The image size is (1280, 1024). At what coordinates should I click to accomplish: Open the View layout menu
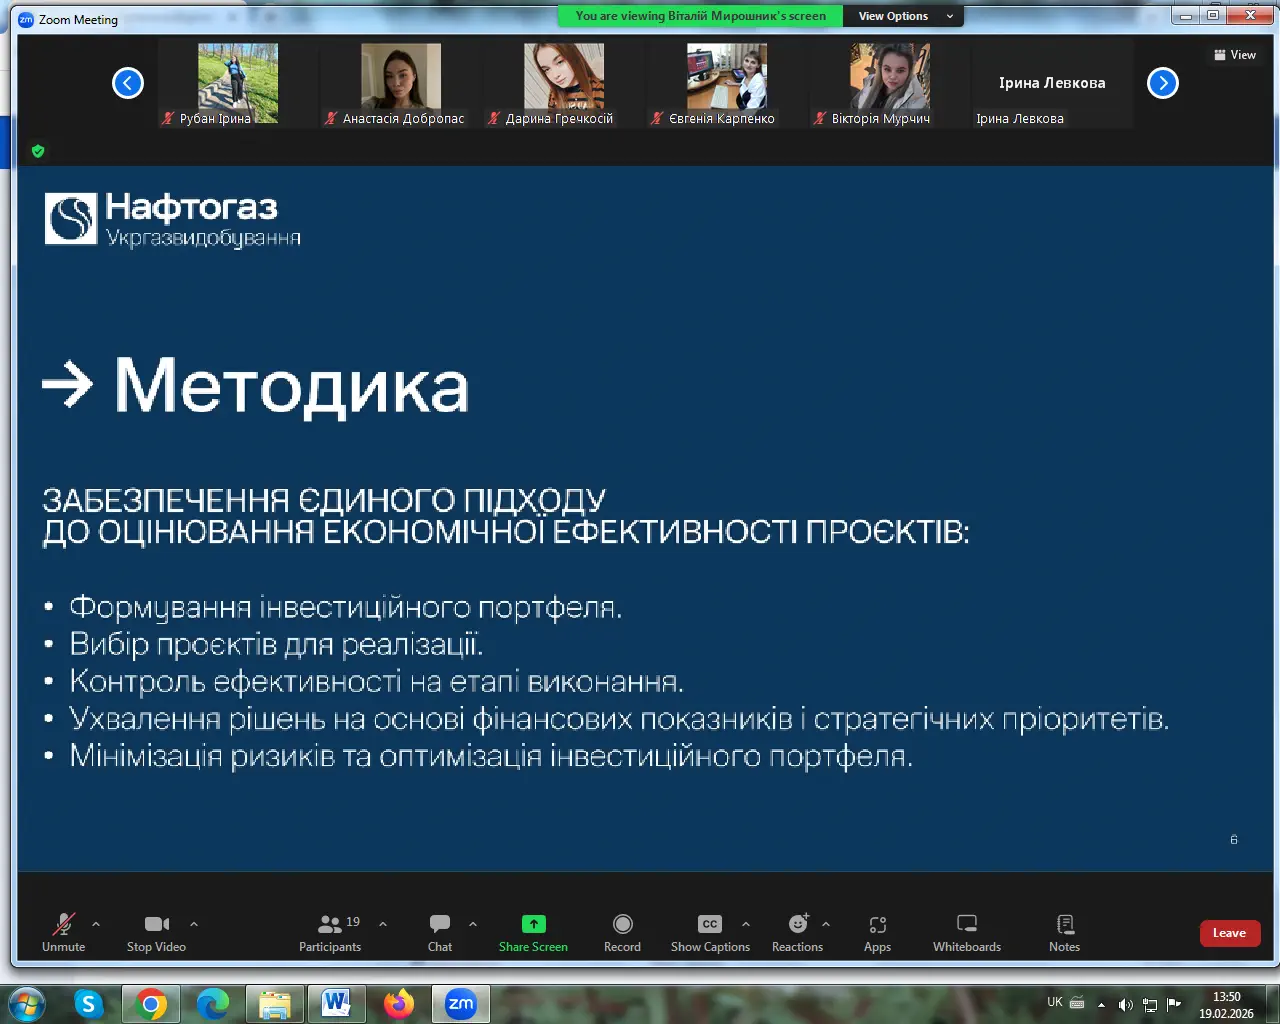click(x=1235, y=55)
